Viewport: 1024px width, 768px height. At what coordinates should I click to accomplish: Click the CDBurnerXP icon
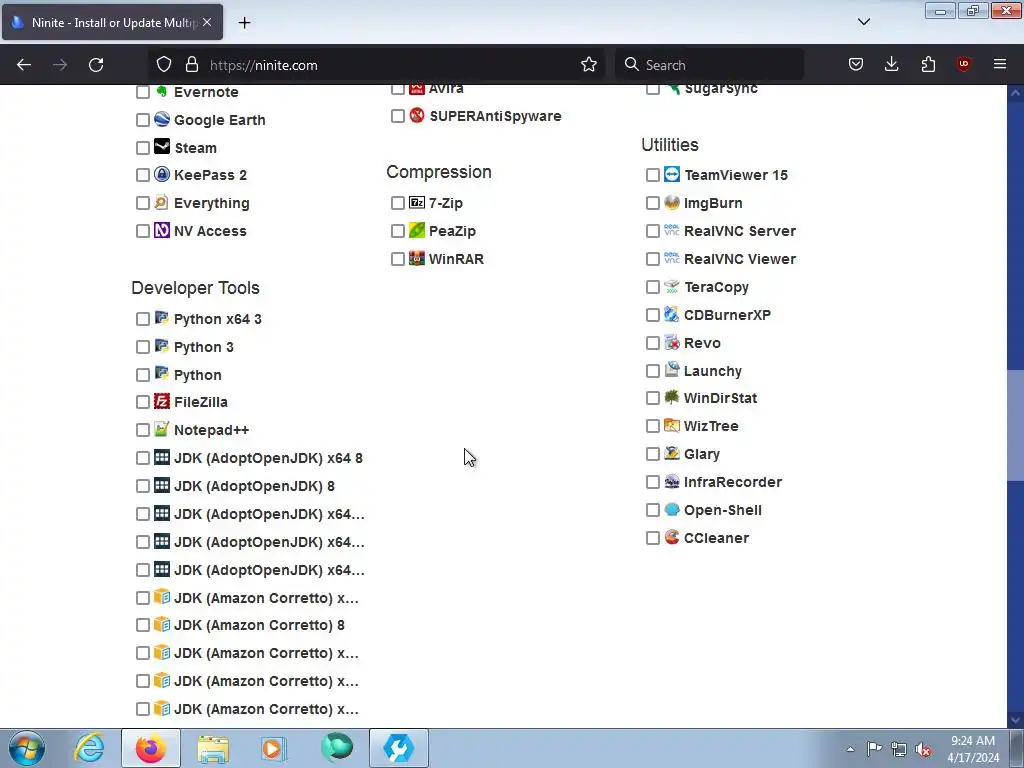point(672,314)
